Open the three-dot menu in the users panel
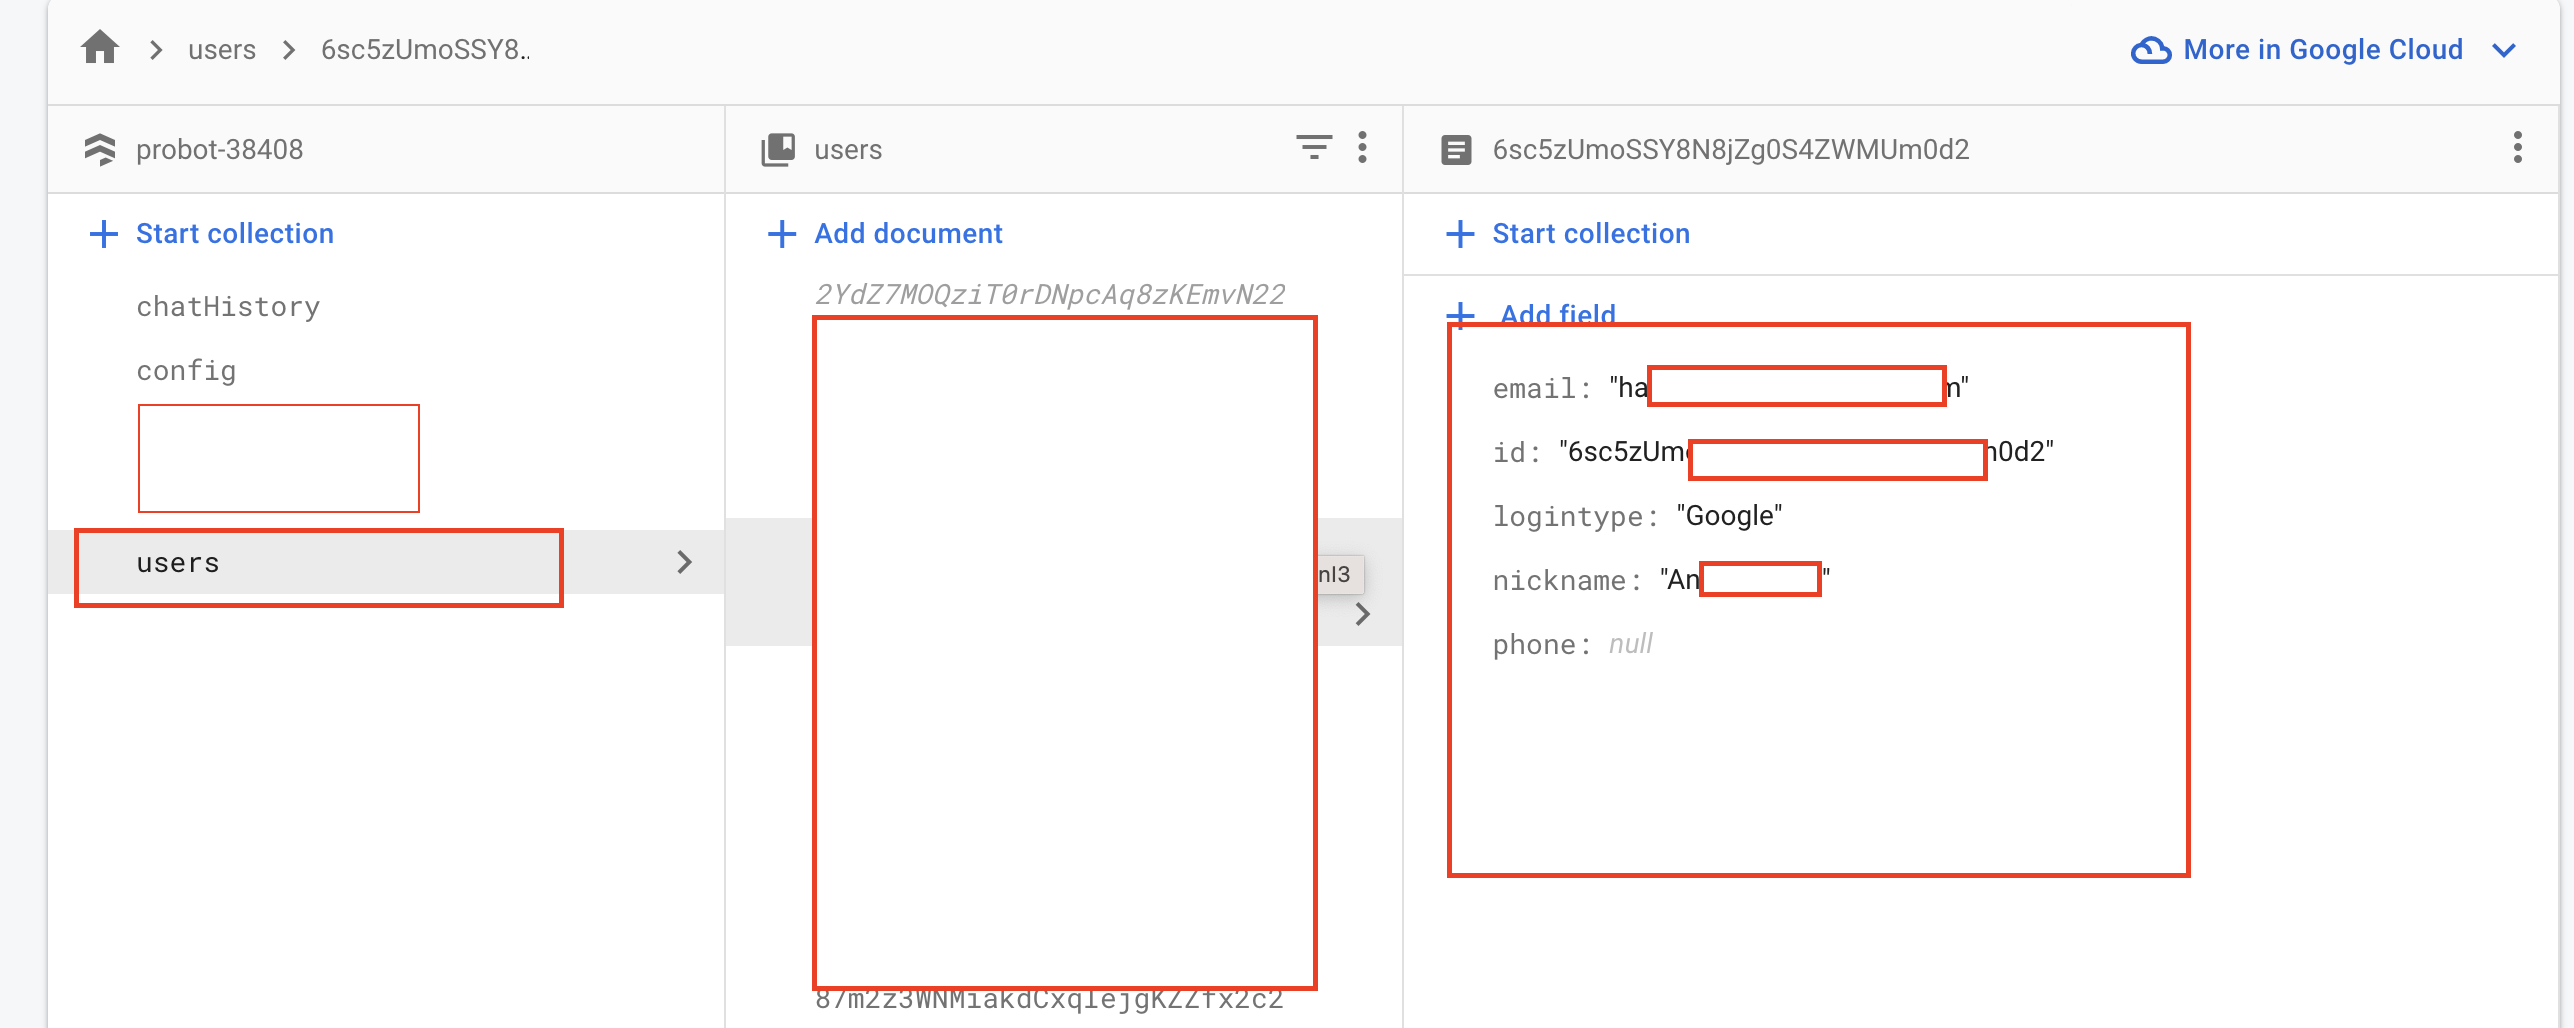 click(1362, 148)
